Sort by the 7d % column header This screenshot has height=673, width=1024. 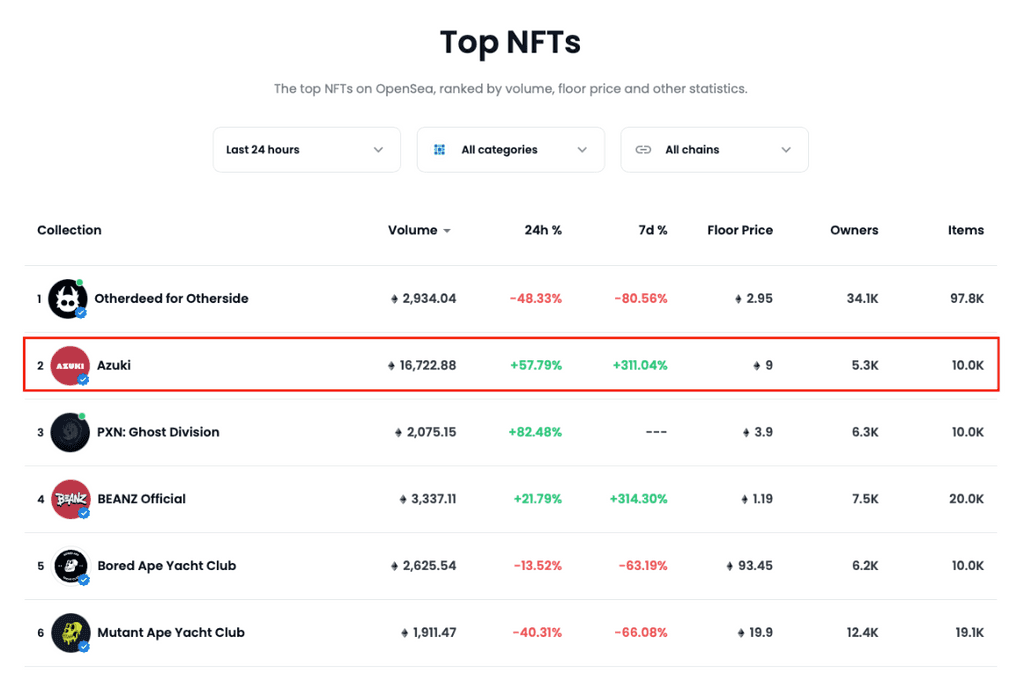pyautogui.click(x=653, y=230)
